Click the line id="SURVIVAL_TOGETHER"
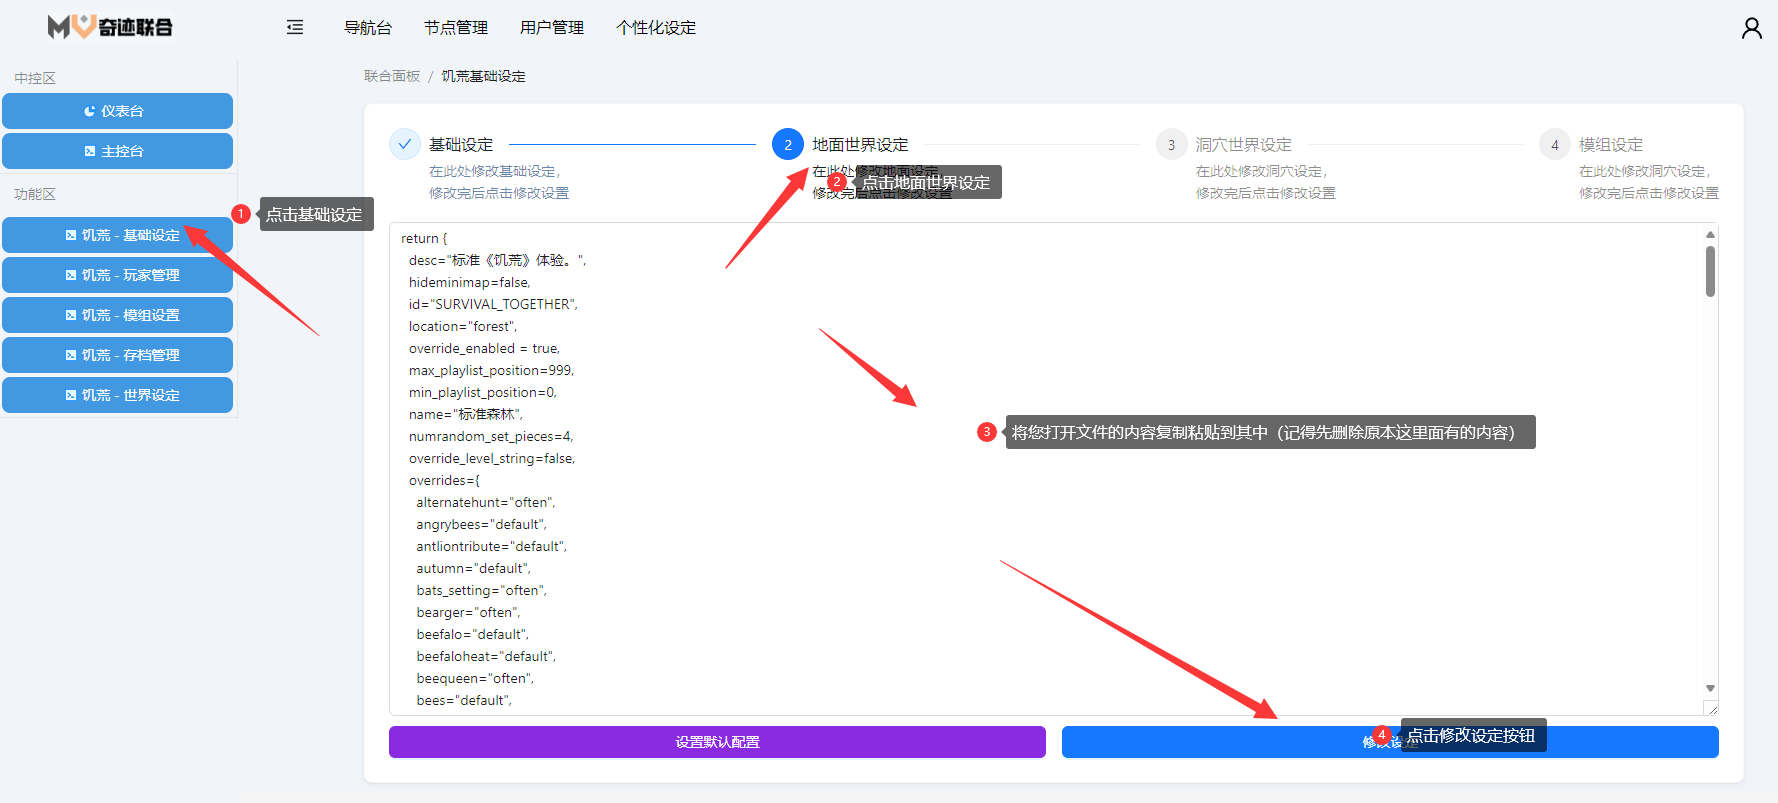 [493, 304]
